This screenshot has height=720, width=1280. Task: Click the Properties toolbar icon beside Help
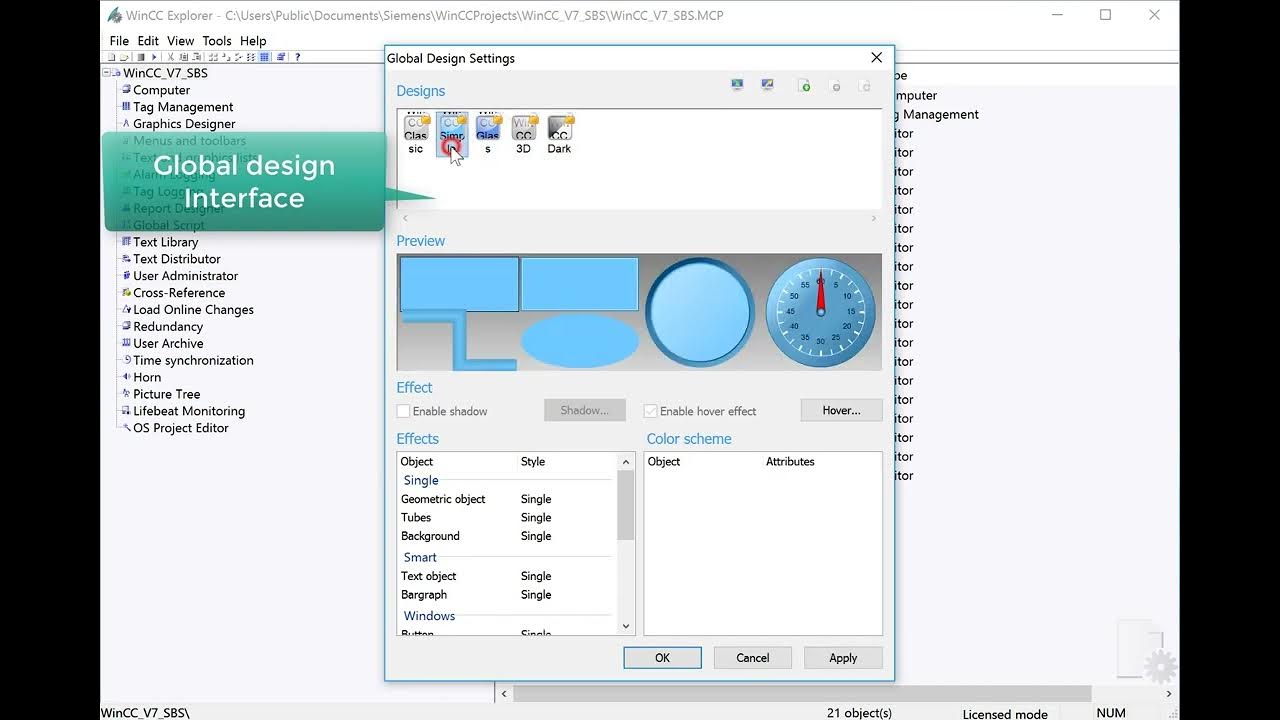(x=281, y=57)
